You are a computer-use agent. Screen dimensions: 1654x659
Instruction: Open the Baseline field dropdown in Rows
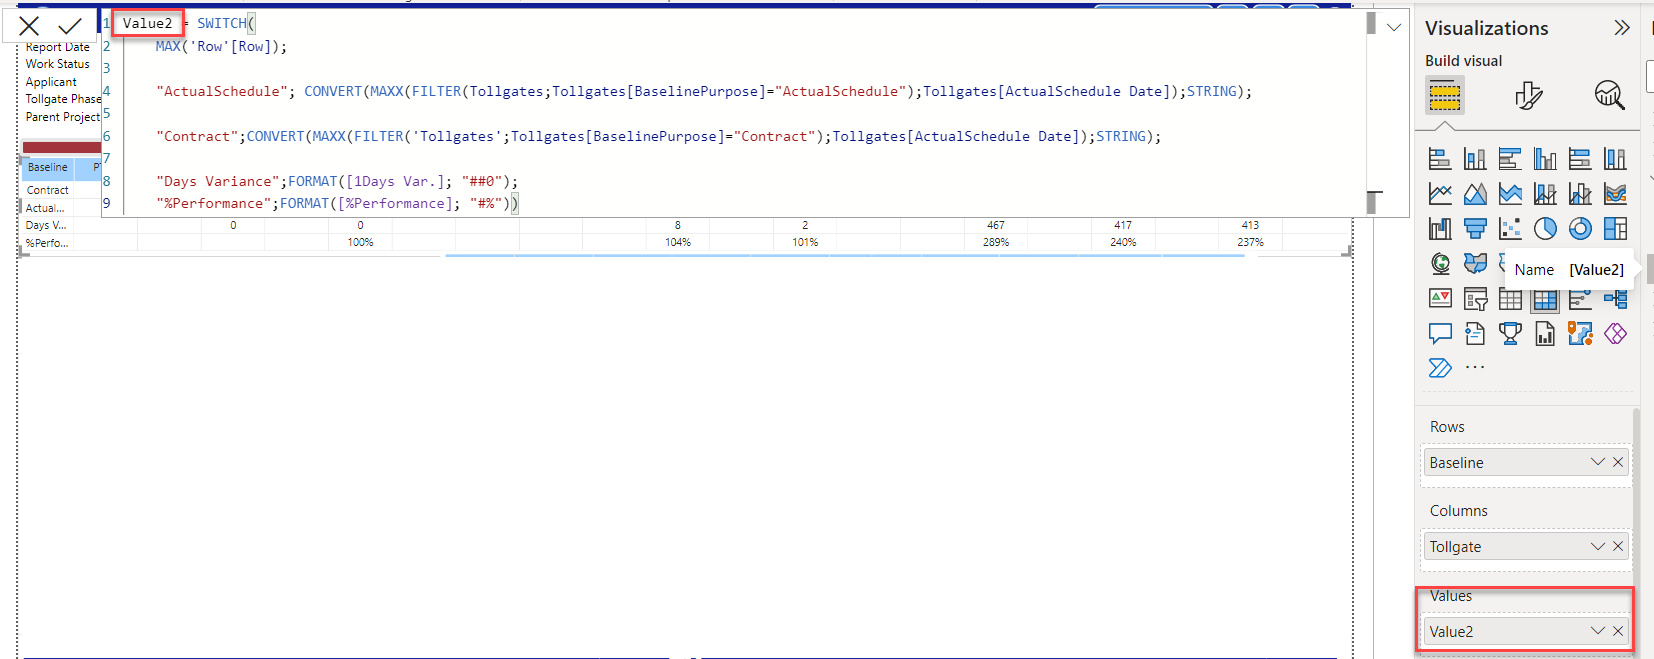pos(1597,462)
